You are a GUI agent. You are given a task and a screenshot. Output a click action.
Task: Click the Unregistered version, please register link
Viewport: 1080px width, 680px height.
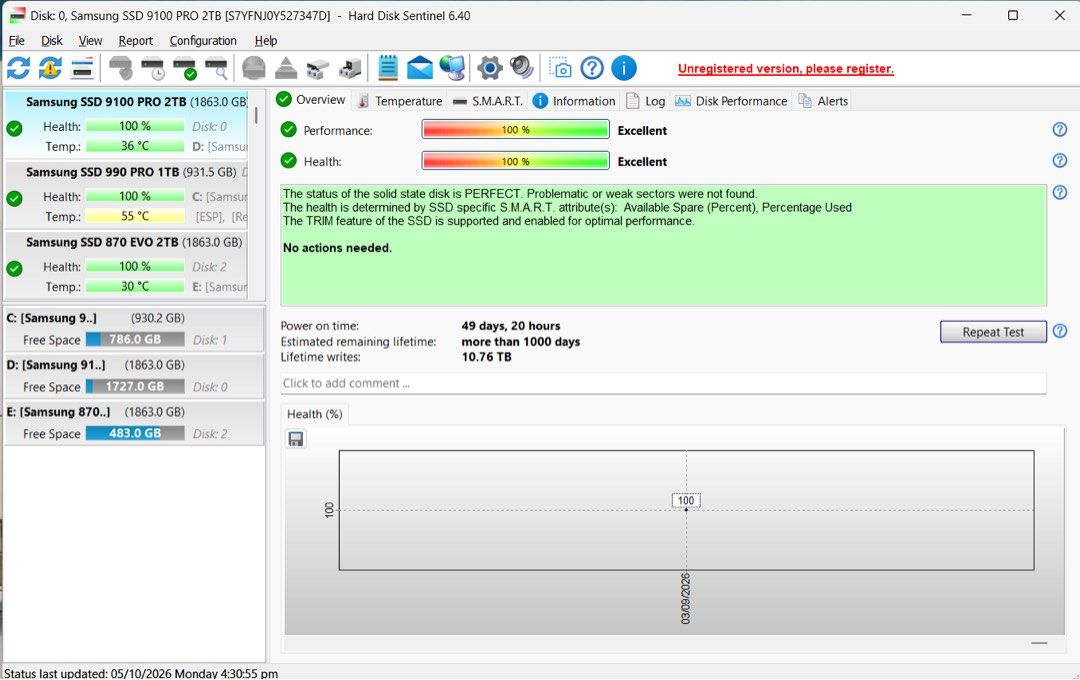pos(786,68)
